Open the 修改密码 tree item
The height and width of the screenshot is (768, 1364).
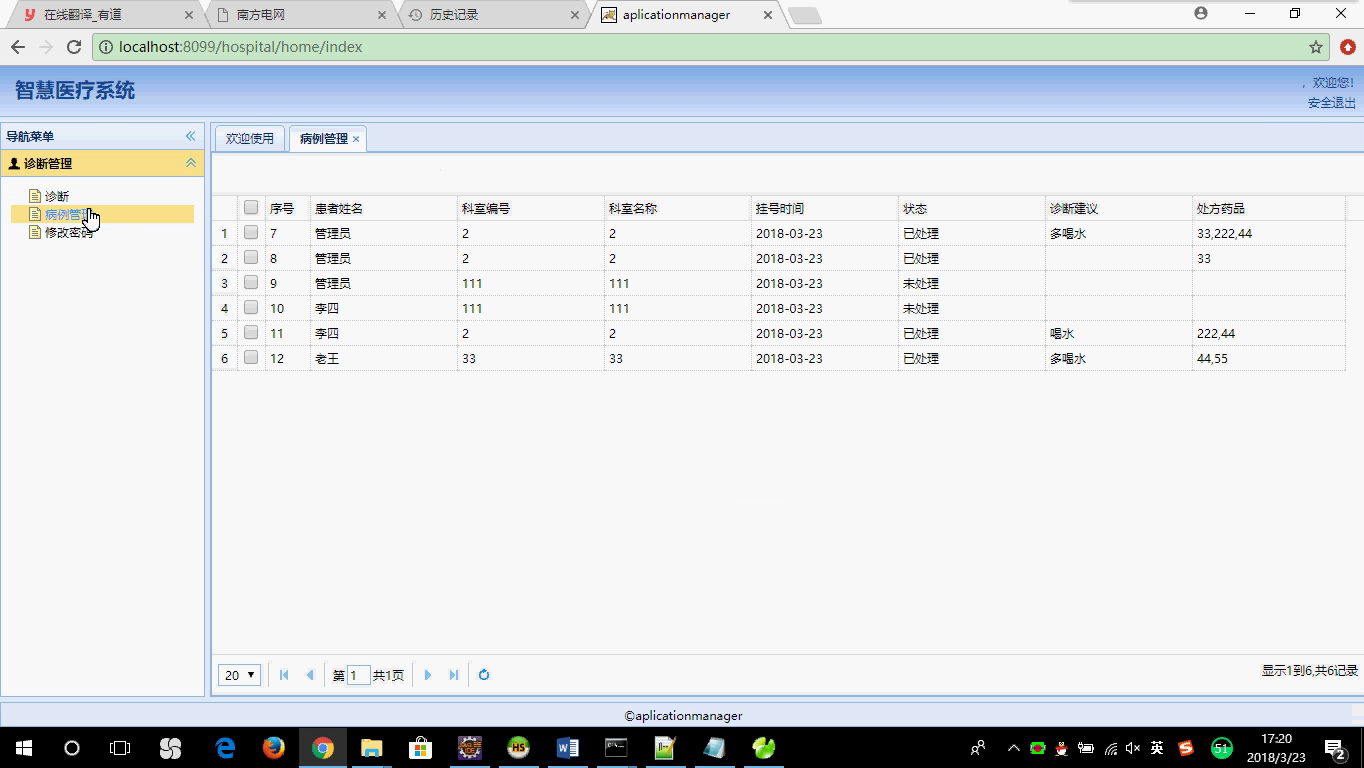(x=69, y=232)
